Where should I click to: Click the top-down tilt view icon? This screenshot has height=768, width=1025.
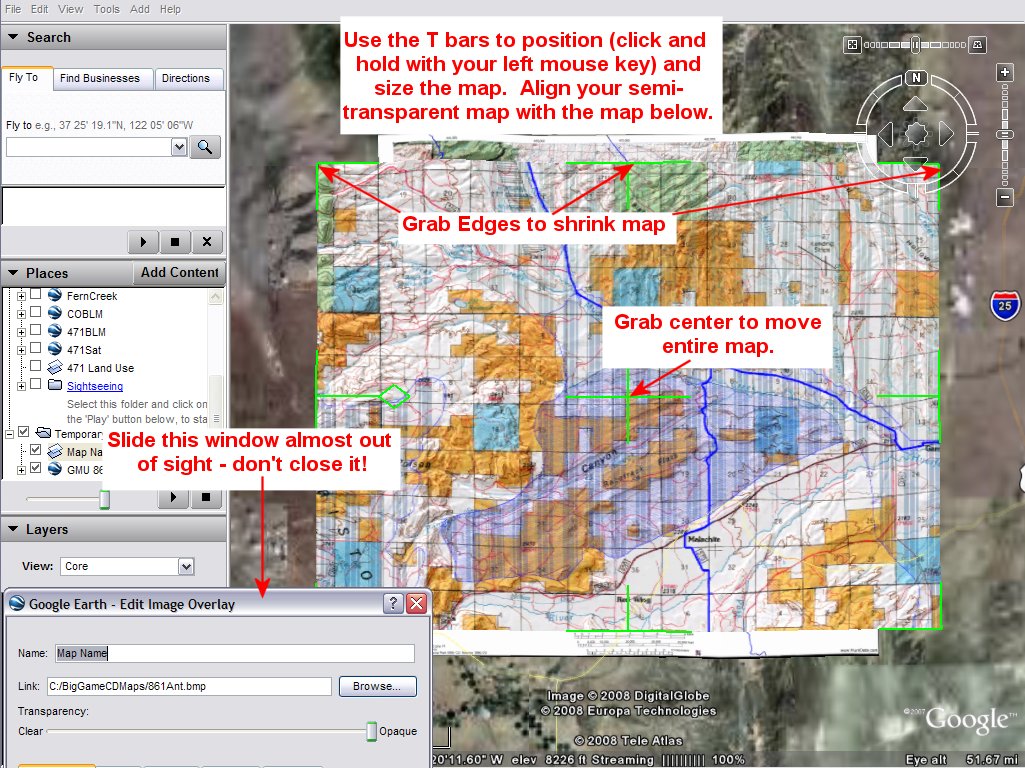852,44
